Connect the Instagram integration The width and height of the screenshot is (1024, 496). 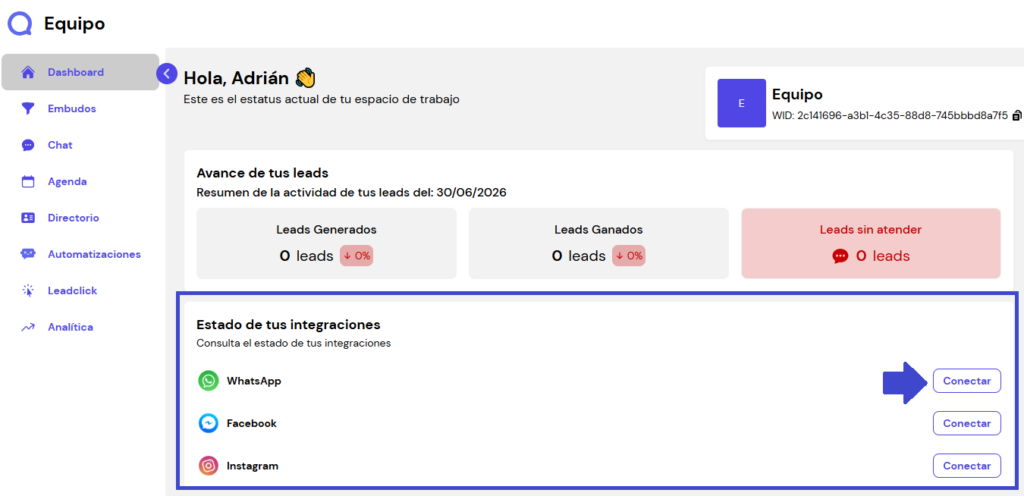point(967,466)
